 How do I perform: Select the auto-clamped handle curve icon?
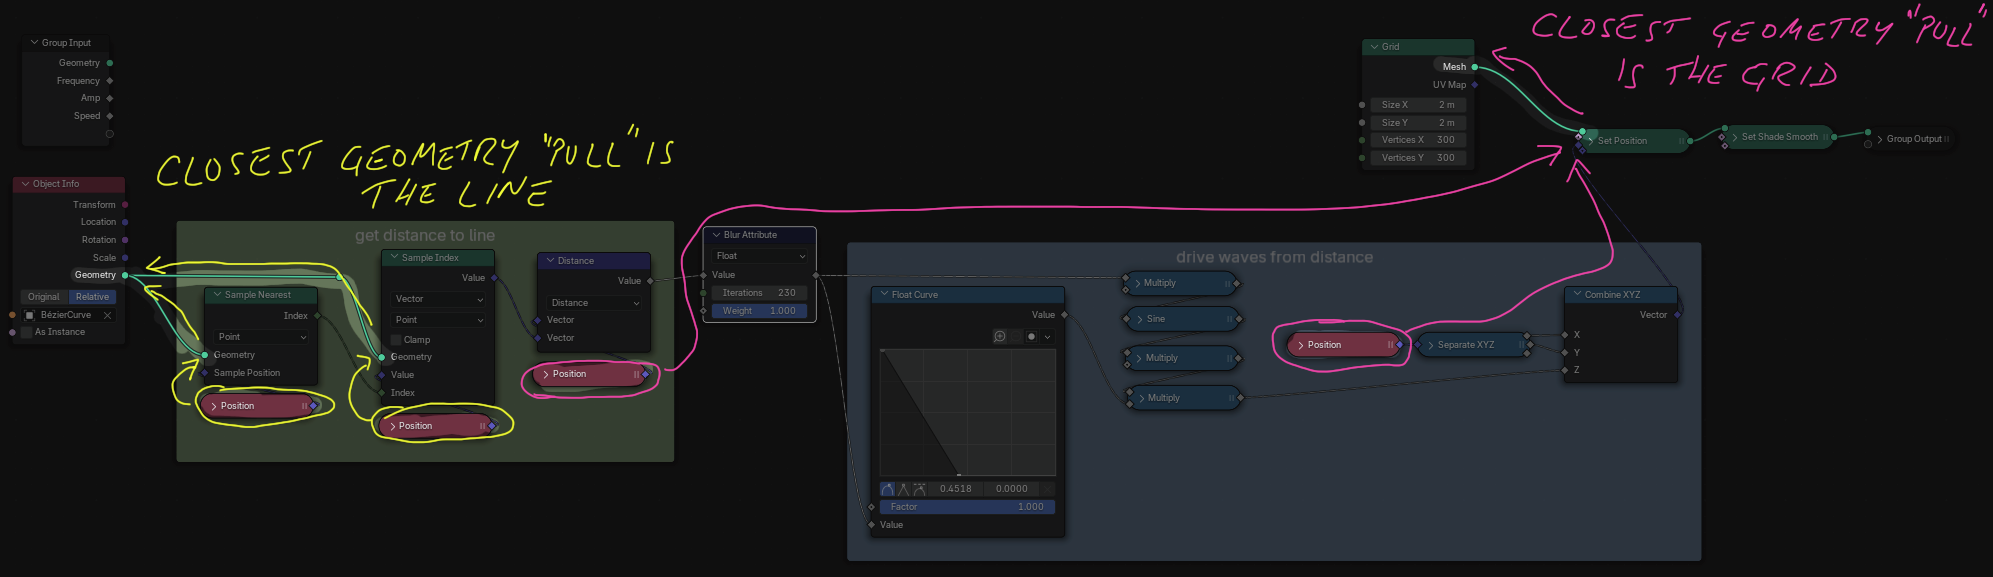click(919, 489)
